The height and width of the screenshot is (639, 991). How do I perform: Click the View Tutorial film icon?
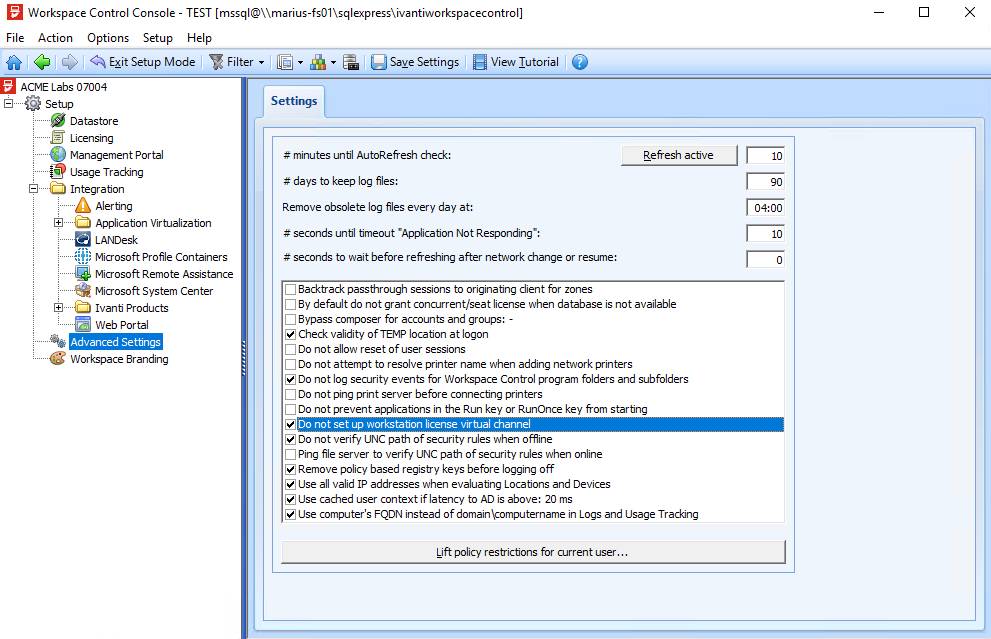click(x=480, y=62)
